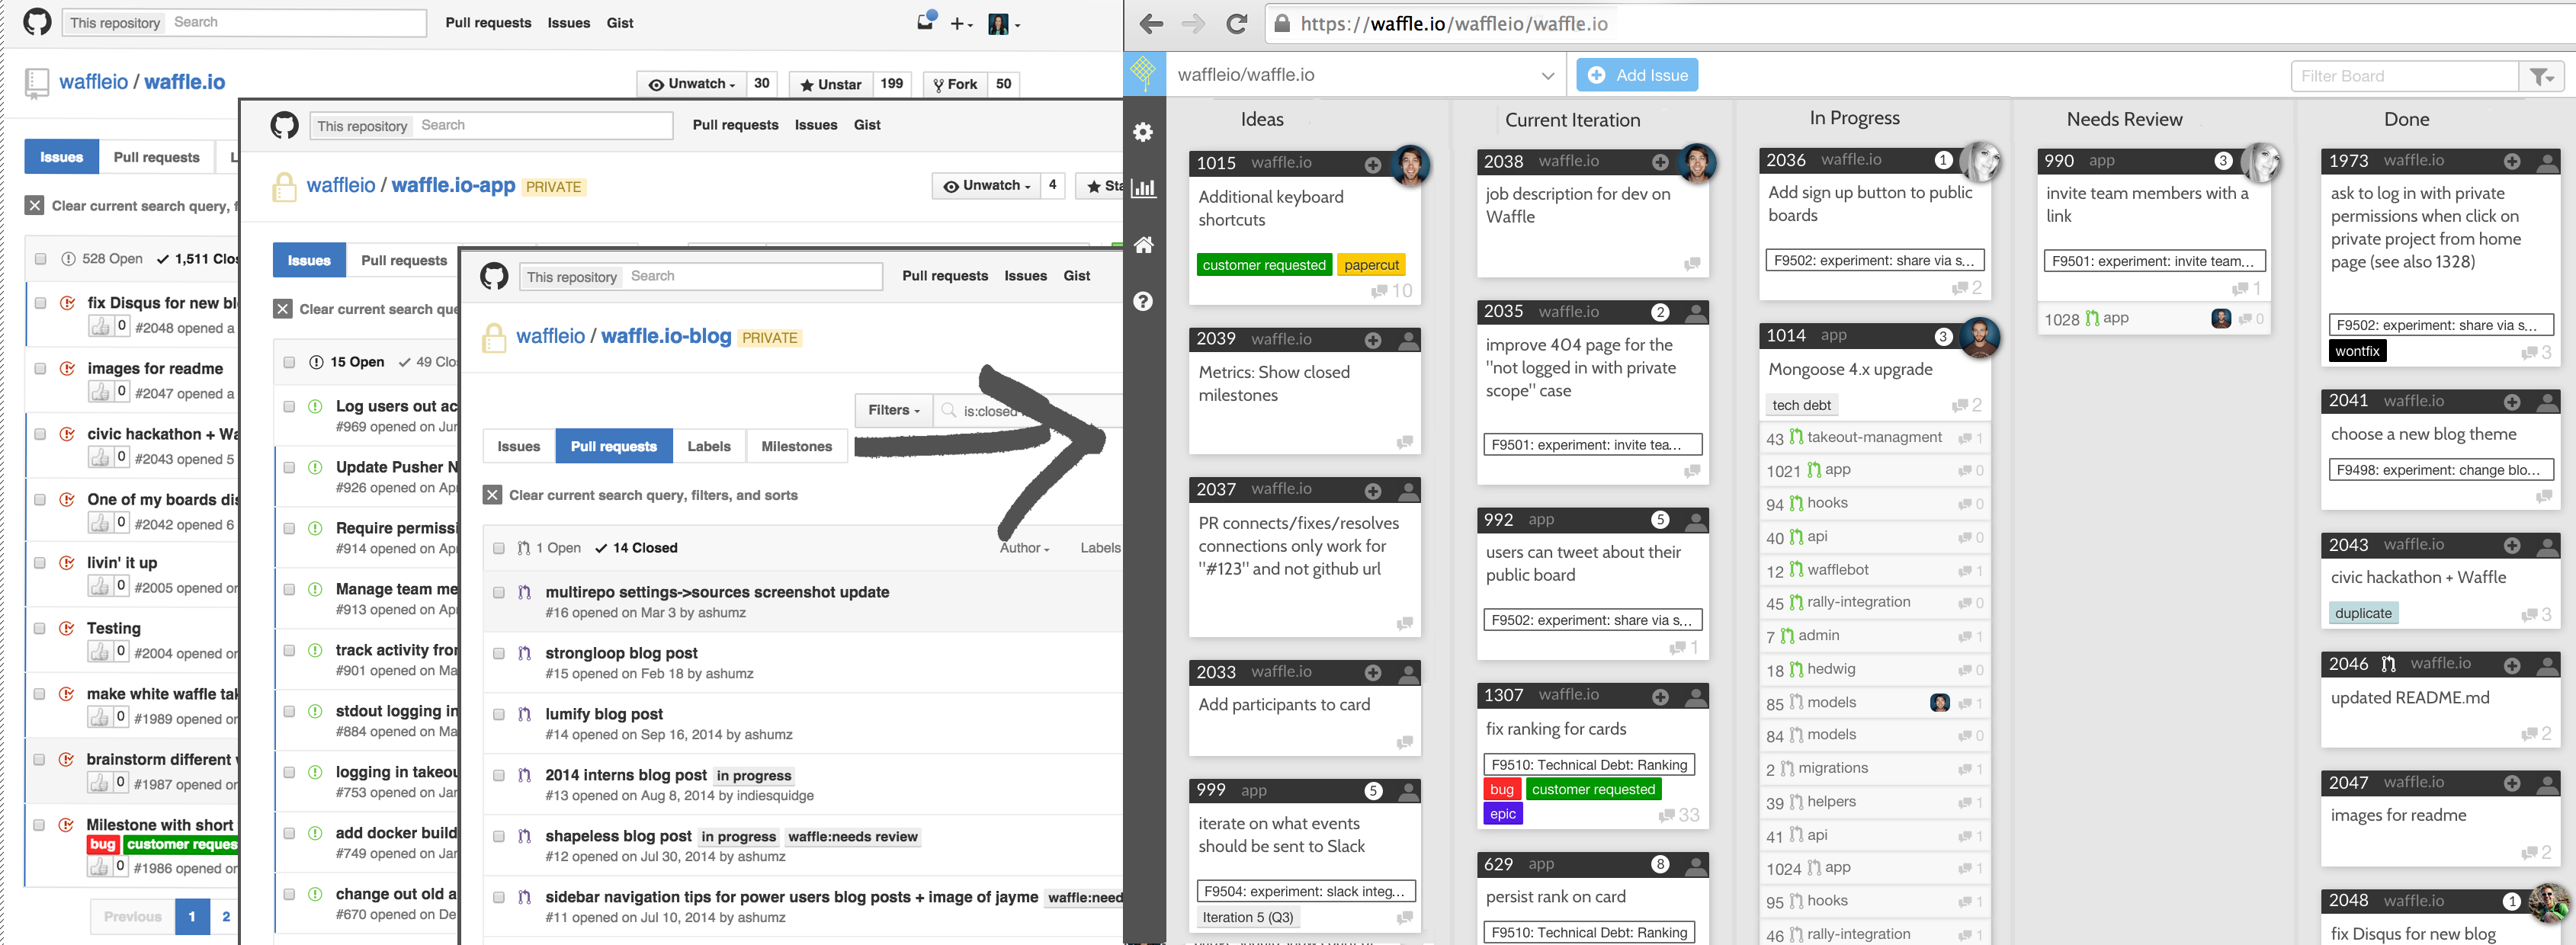
Task: Show the 14 Closed pull requests link
Action: tap(636, 548)
